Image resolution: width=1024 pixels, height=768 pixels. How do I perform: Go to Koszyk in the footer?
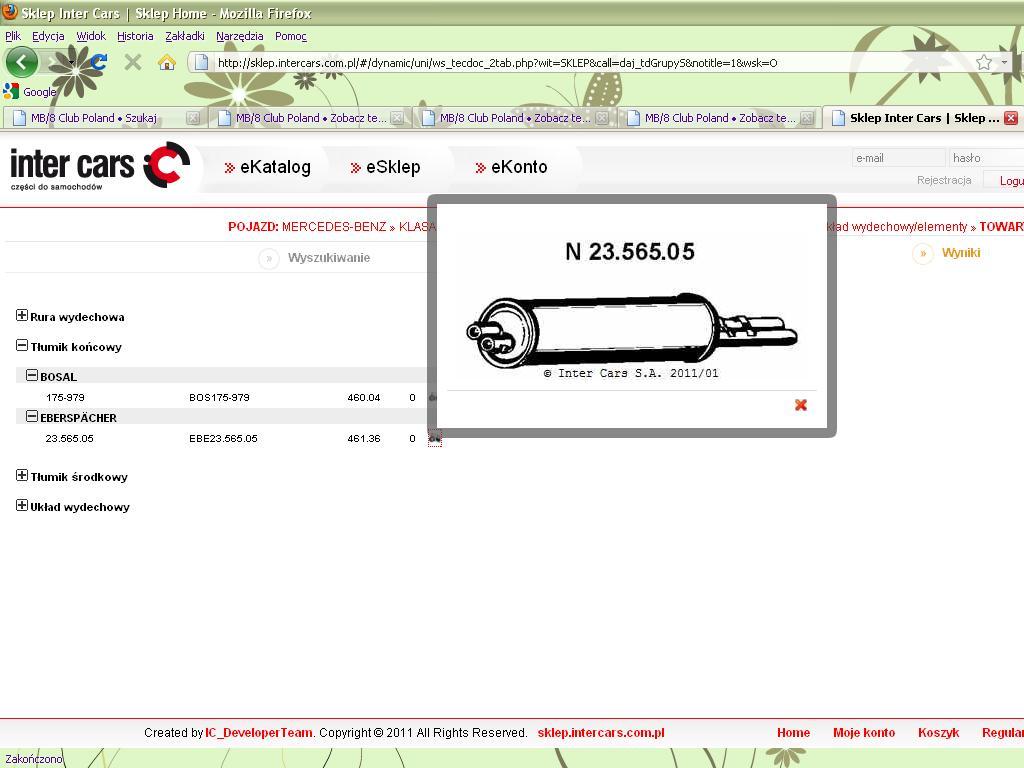tap(938, 733)
